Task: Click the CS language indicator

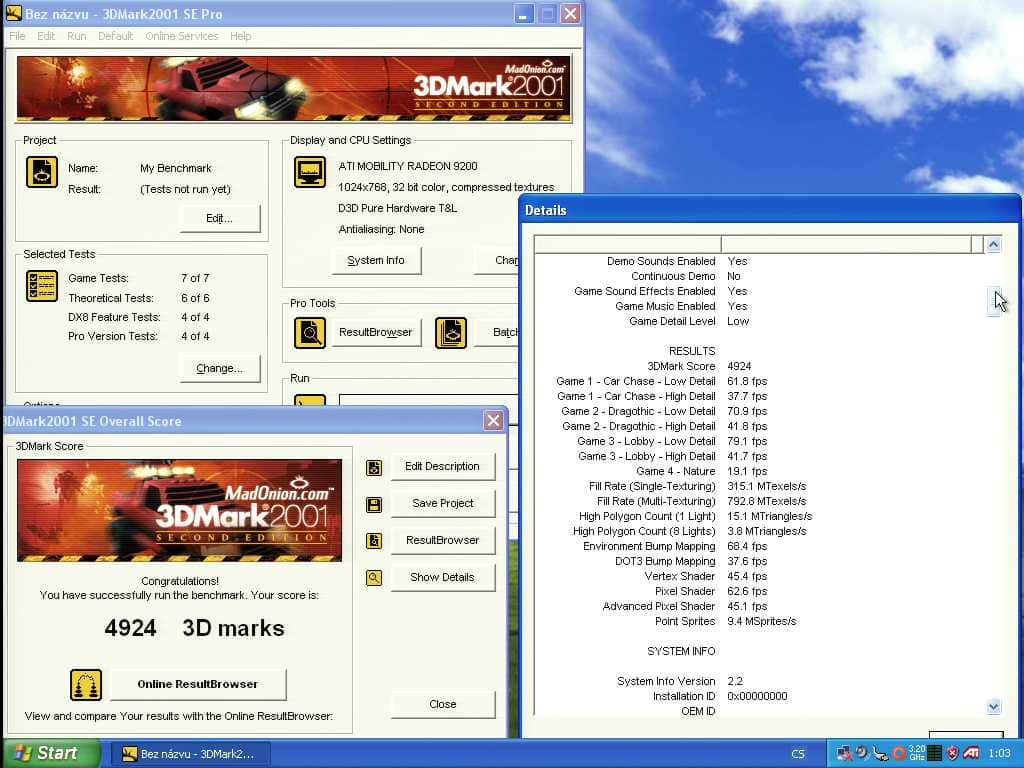Action: 798,754
